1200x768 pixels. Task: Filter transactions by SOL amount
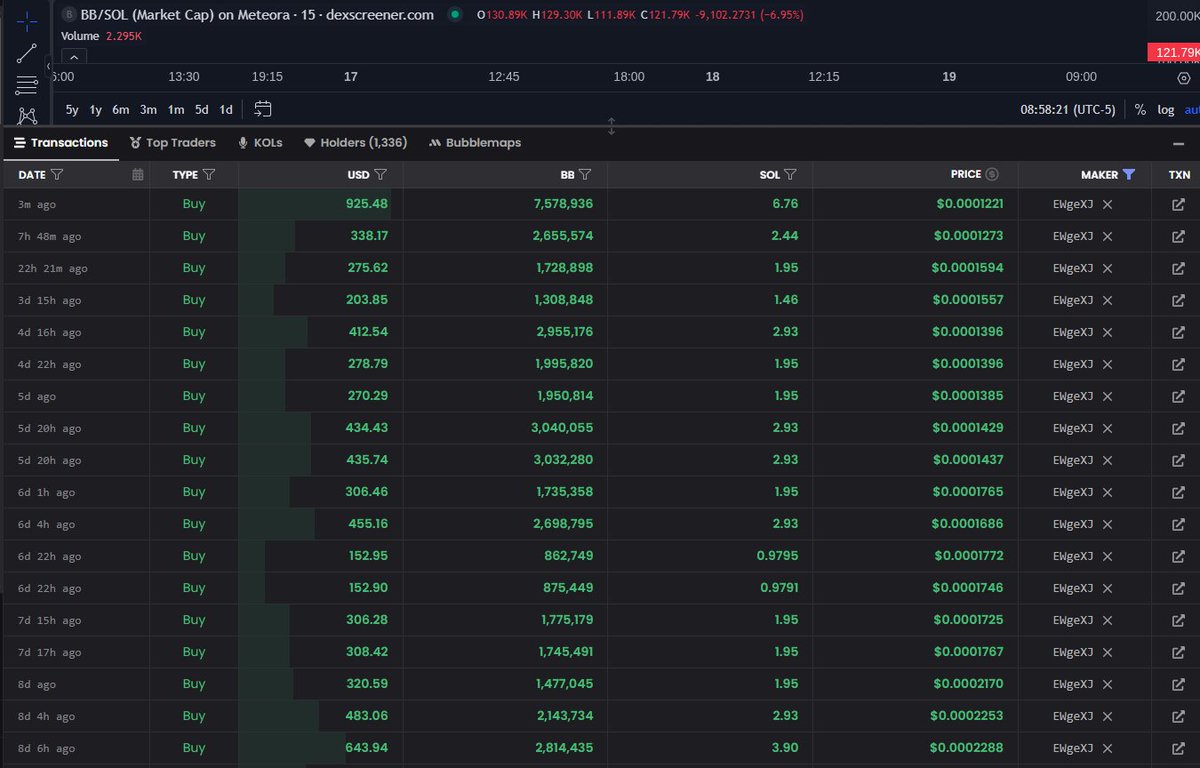click(790, 174)
